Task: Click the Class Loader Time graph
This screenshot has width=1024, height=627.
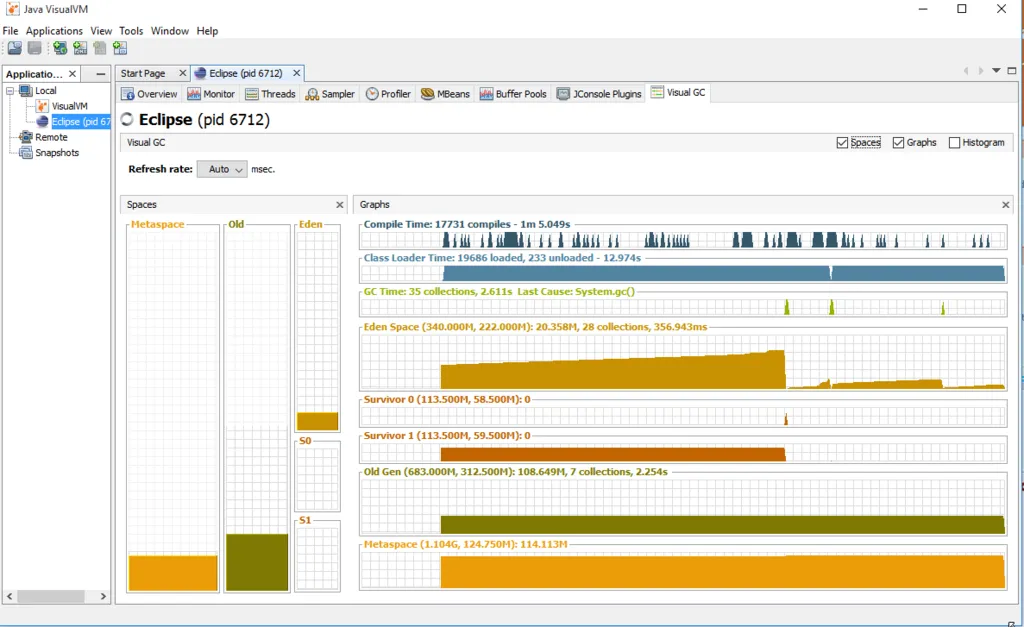Action: (682, 274)
